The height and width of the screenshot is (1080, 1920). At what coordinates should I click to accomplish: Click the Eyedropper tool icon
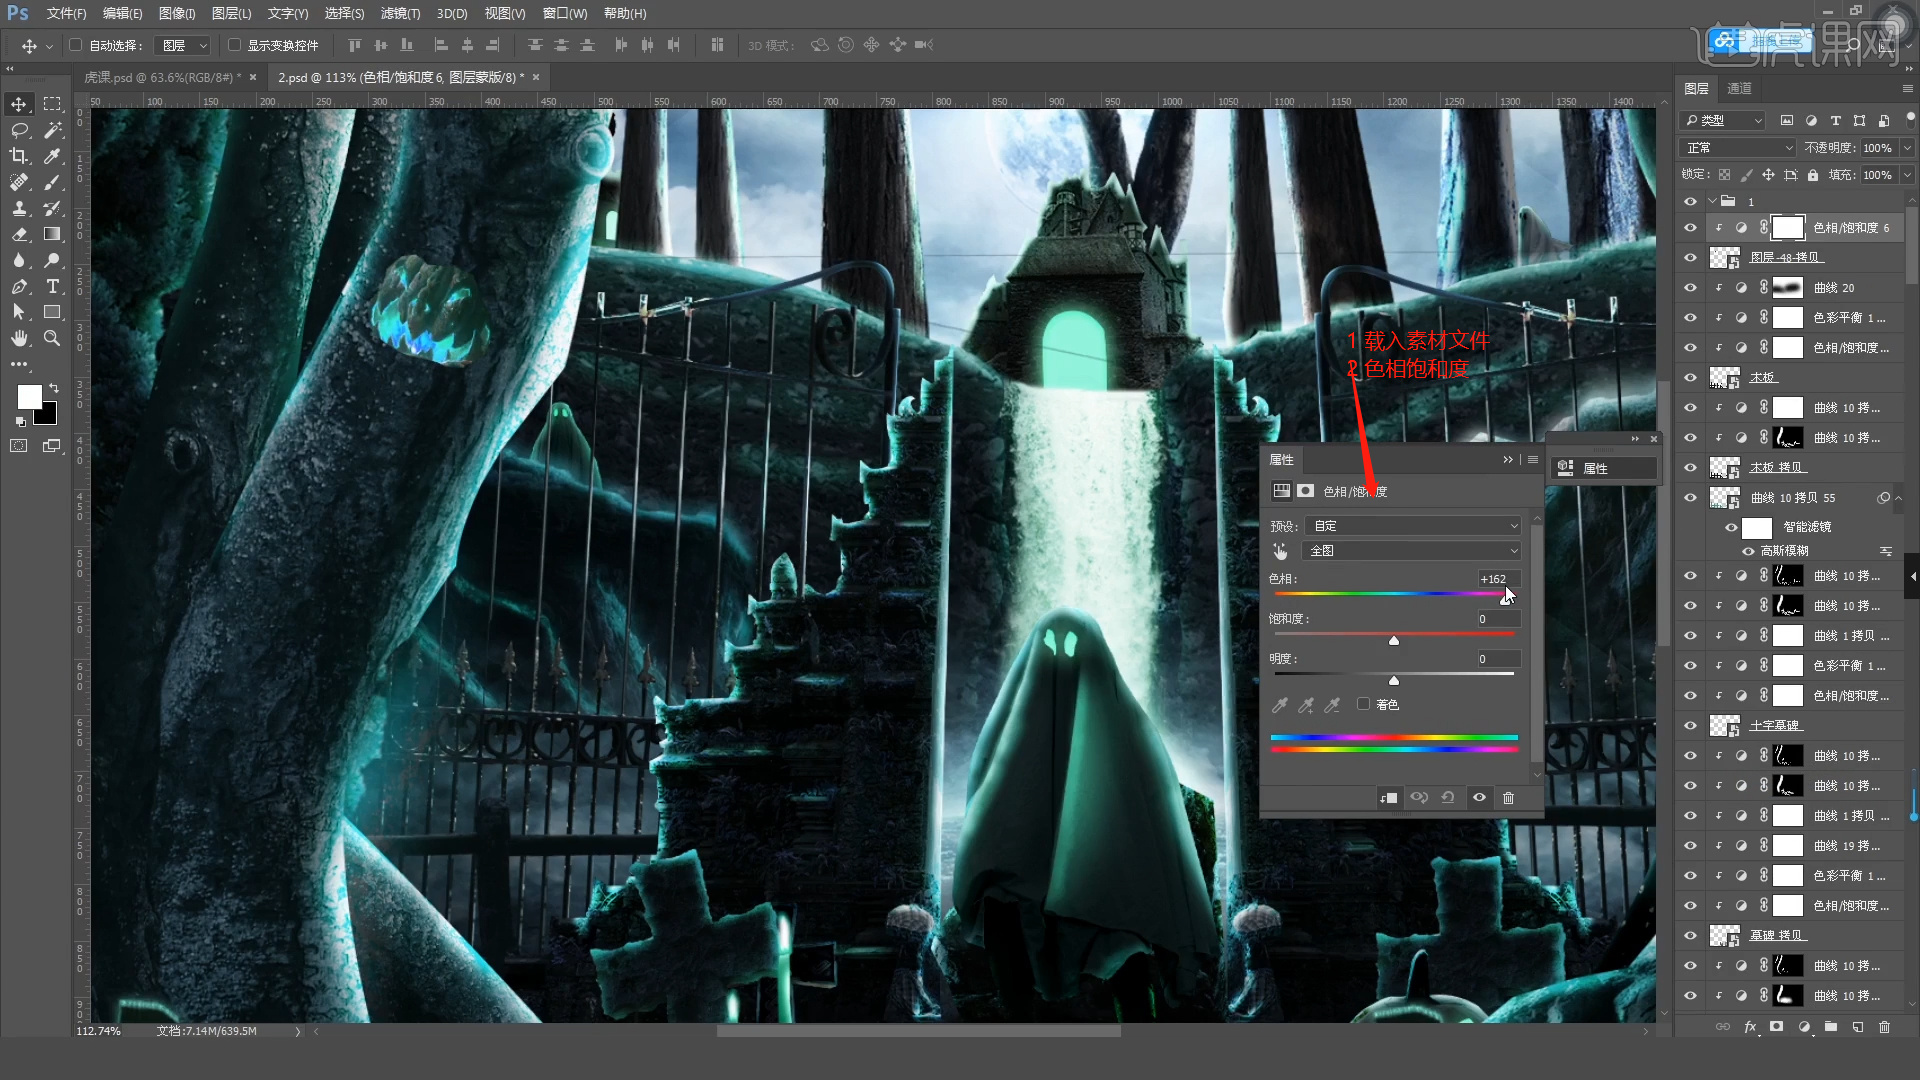point(53,156)
